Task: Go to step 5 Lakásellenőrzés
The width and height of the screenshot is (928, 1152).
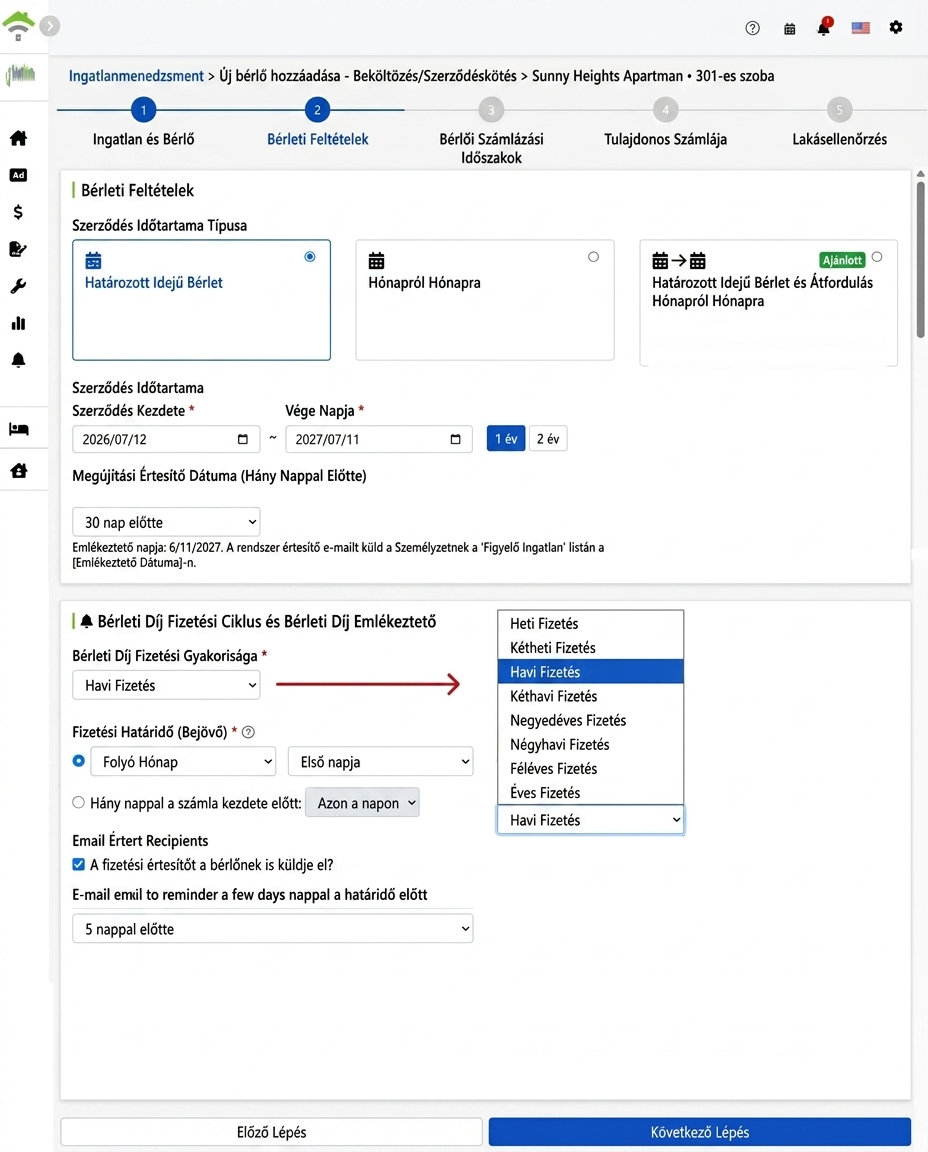Action: click(x=840, y=110)
